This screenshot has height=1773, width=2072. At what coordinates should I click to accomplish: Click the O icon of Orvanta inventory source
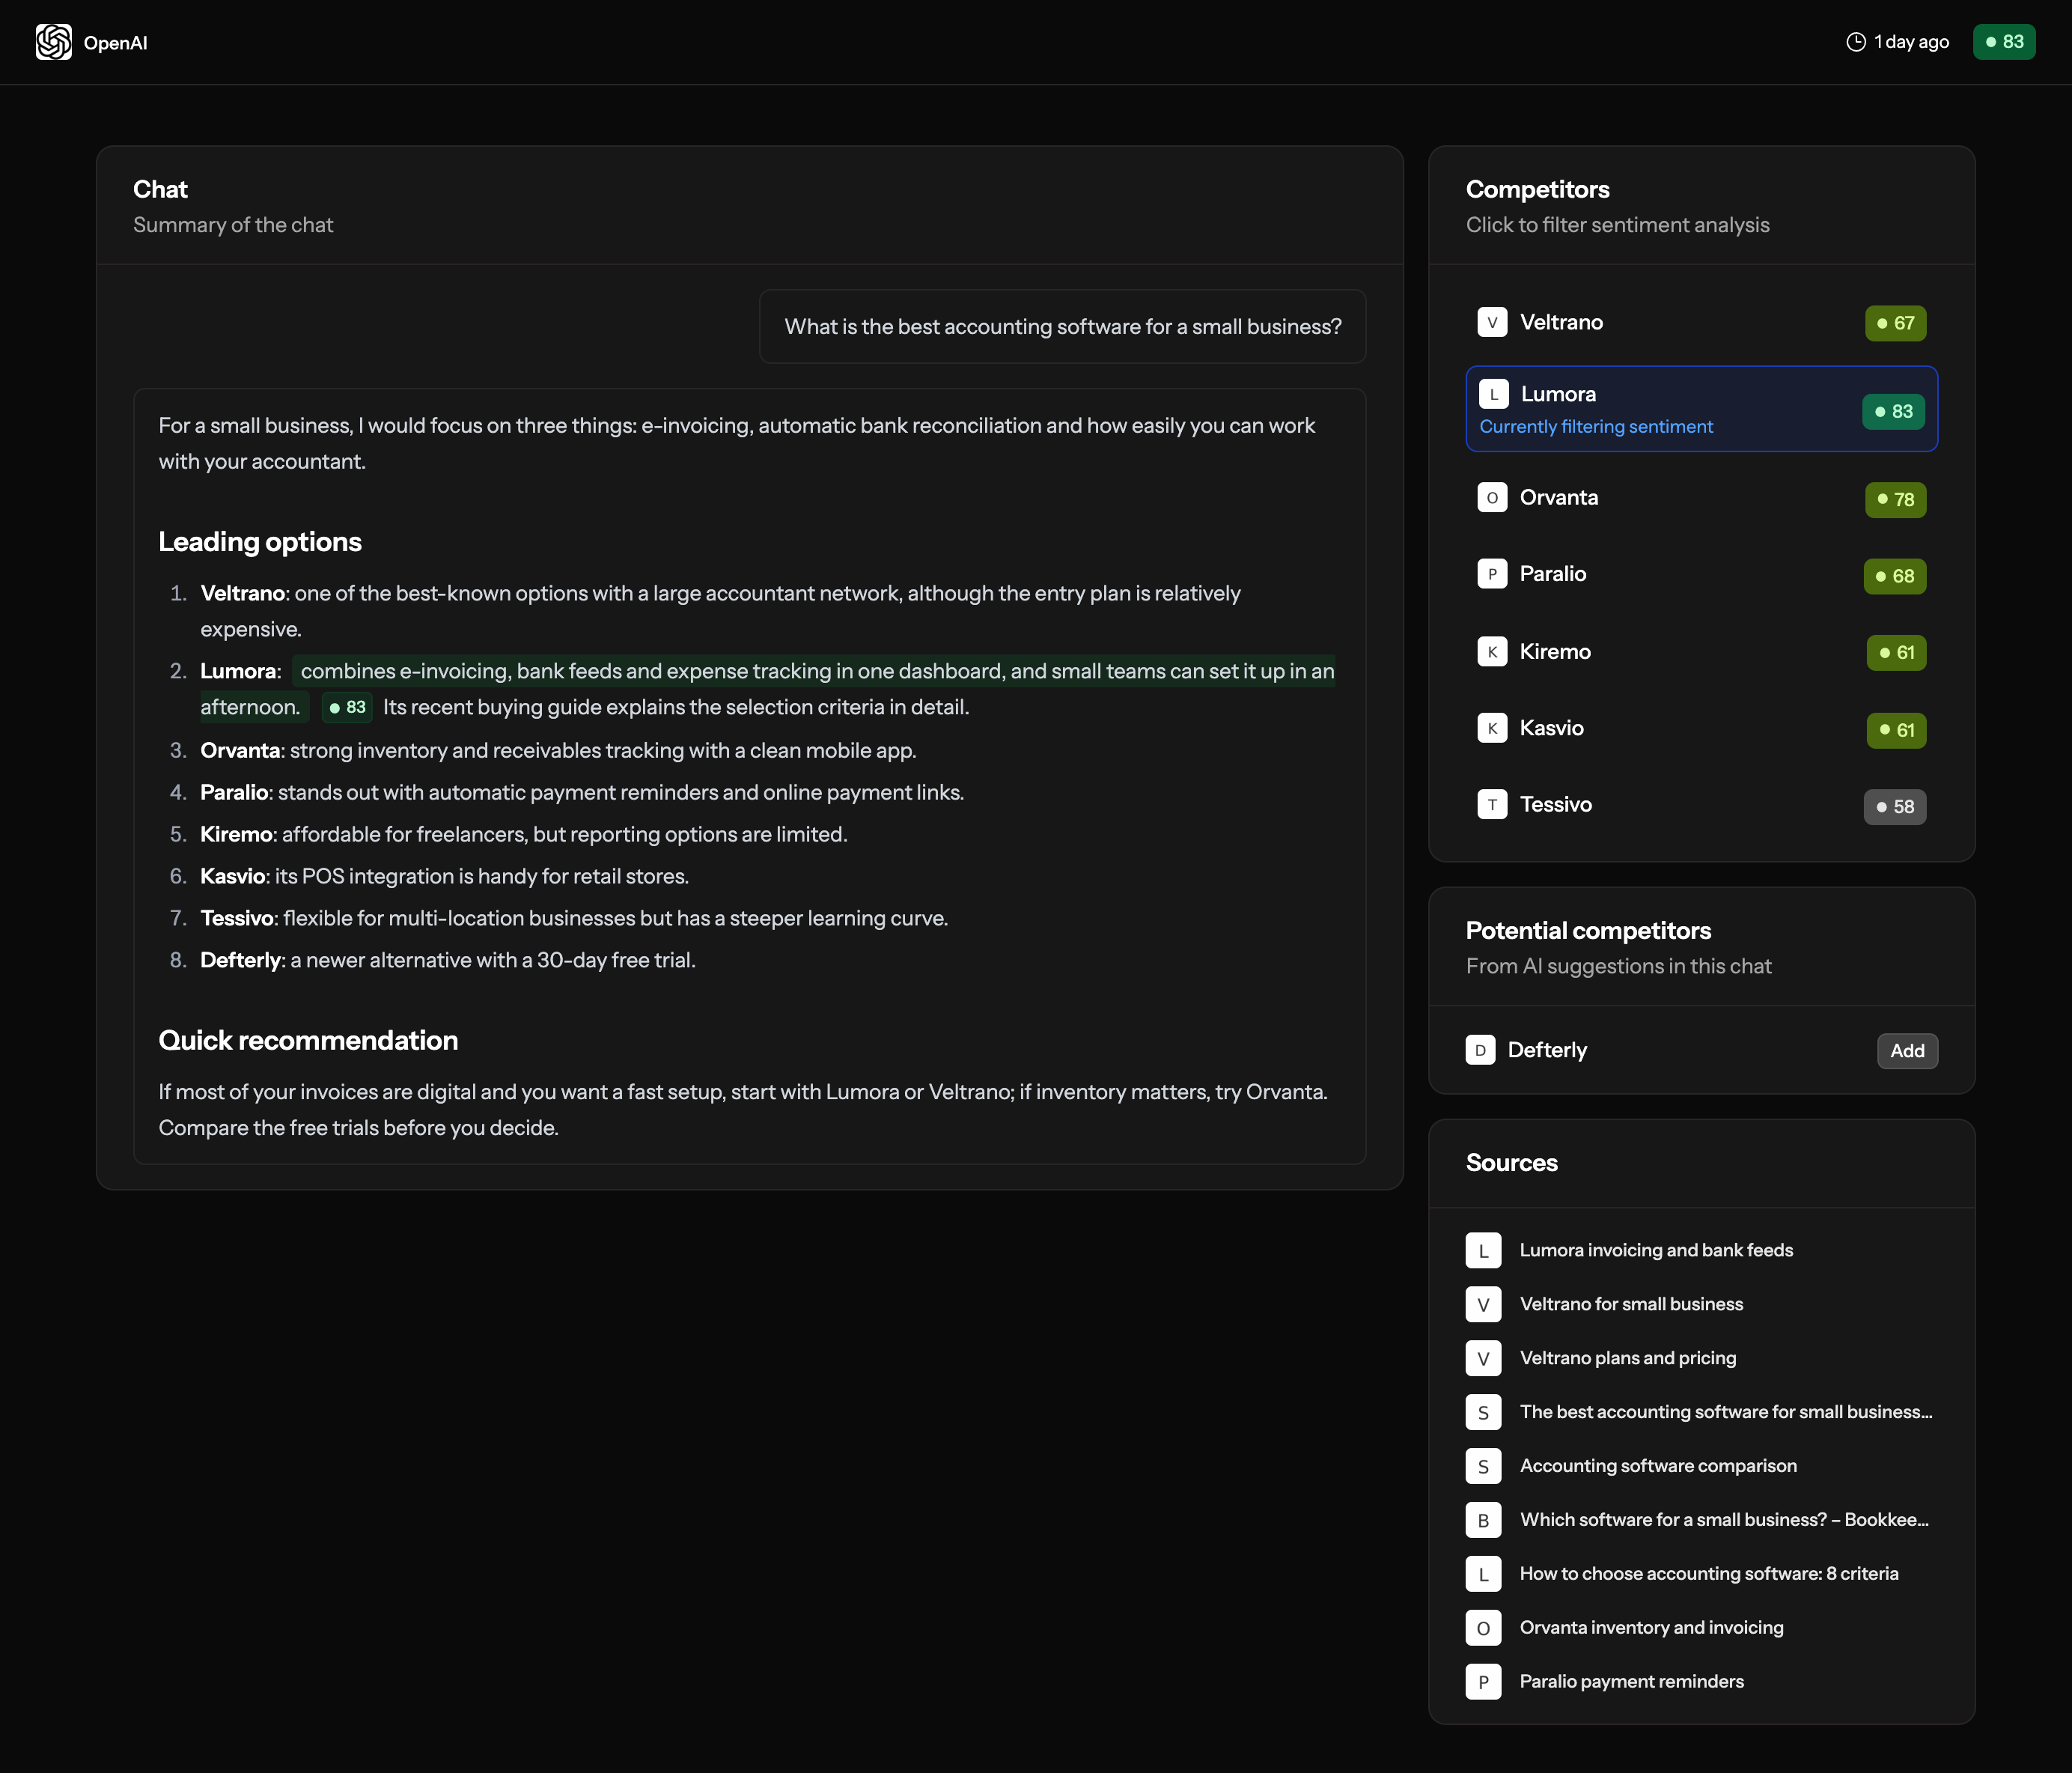tap(1483, 1628)
